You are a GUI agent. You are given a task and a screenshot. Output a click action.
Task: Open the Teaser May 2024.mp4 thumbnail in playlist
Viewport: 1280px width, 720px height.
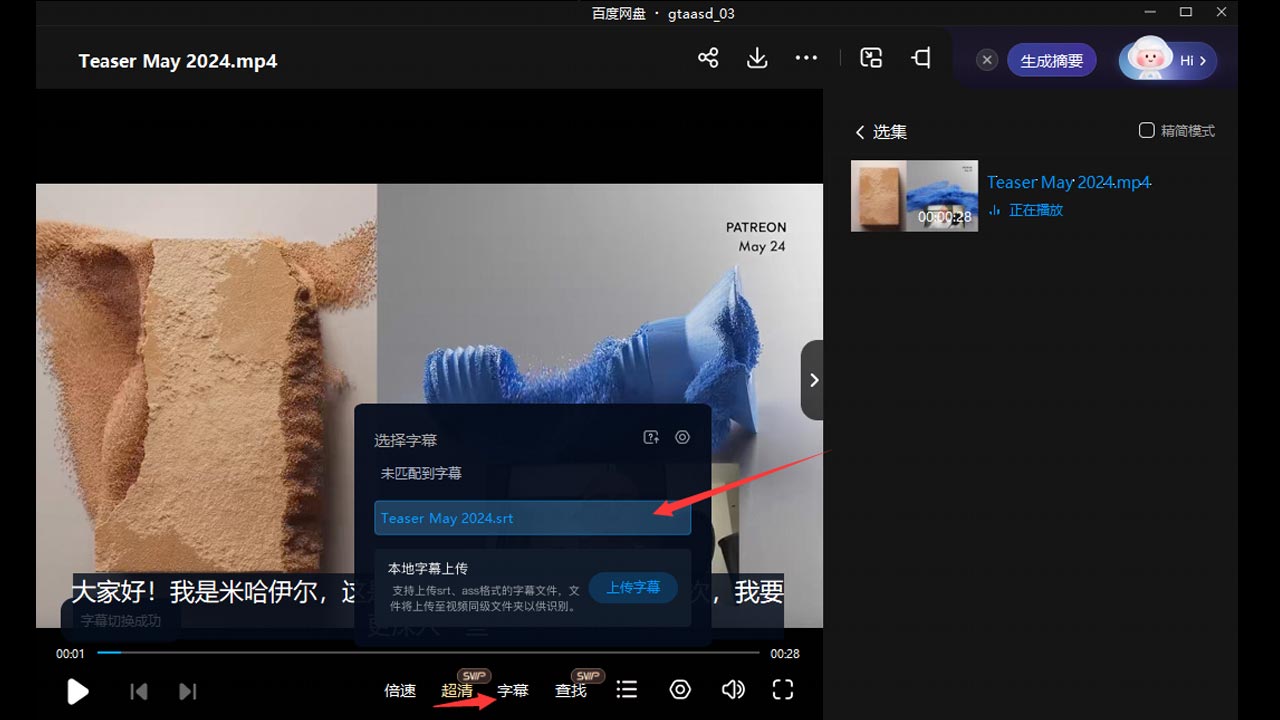[x=914, y=196]
